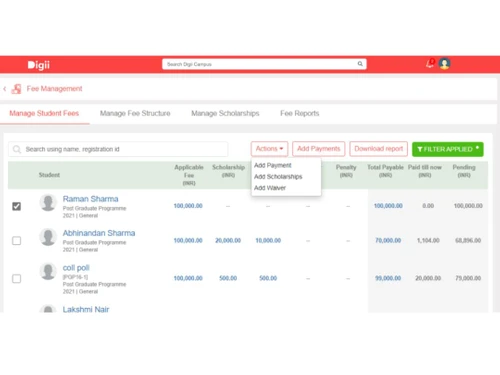This screenshot has height=375, width=500.
Task: Click Raman Sharma's avatar picture
Action: [48, 203]
